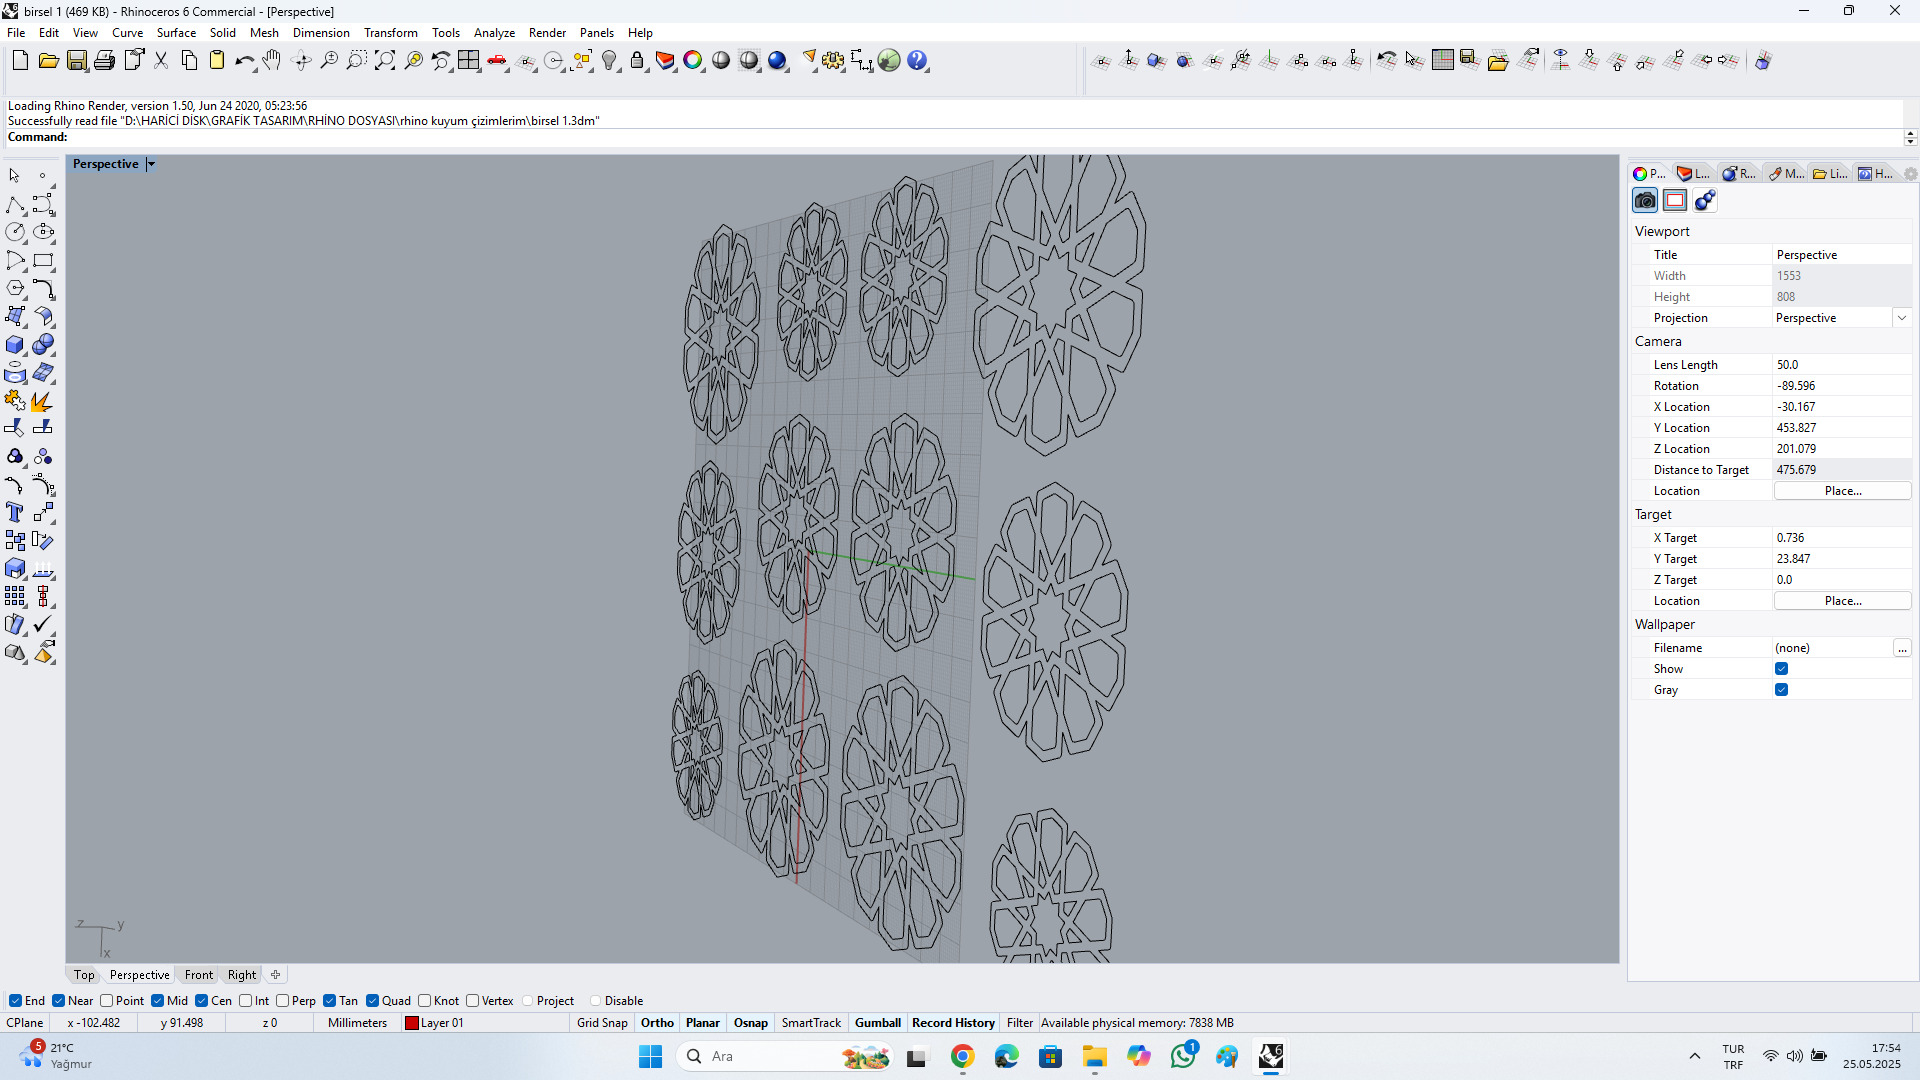Enable the Point osnap checkbox

point(106,1001)
